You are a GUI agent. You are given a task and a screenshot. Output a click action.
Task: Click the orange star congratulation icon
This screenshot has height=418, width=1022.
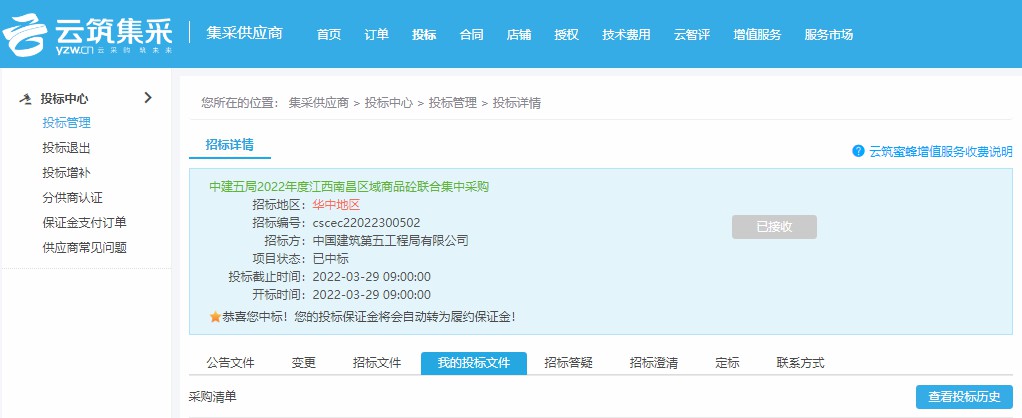click(x=214, y=317)
